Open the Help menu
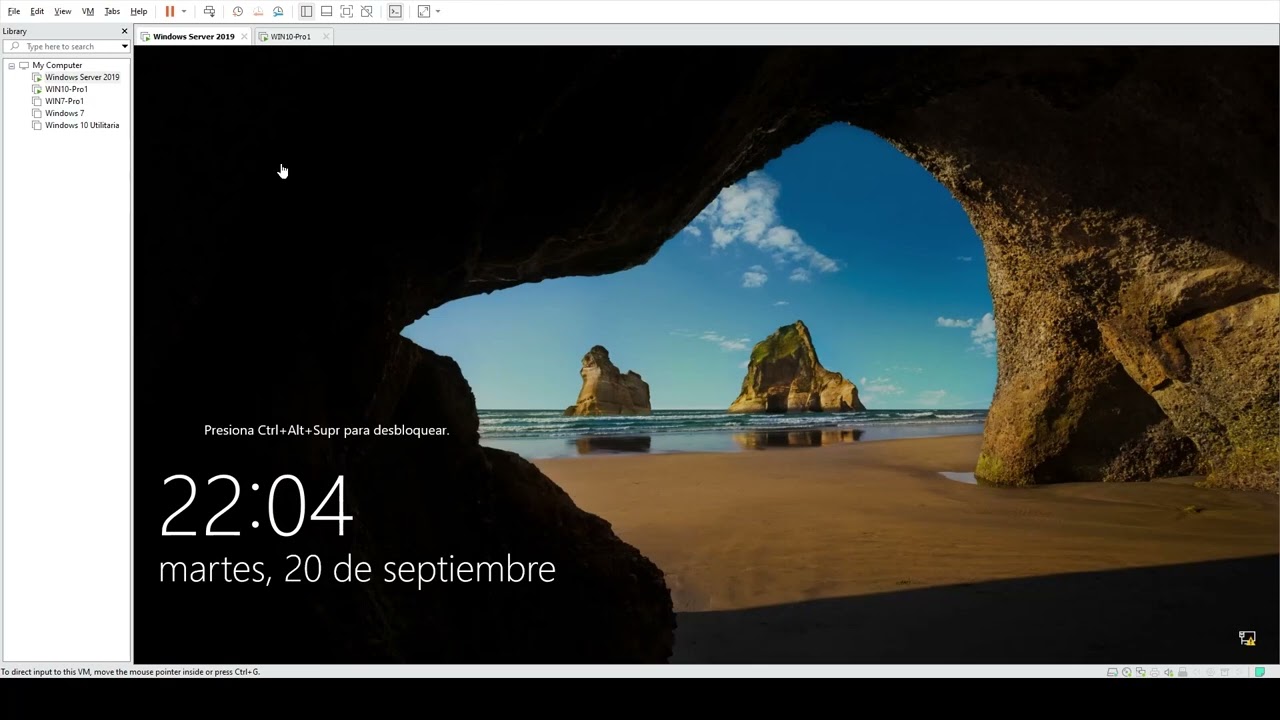Image resolution: width=1280 pixels, height=720 pixels. tap(139, 11)
